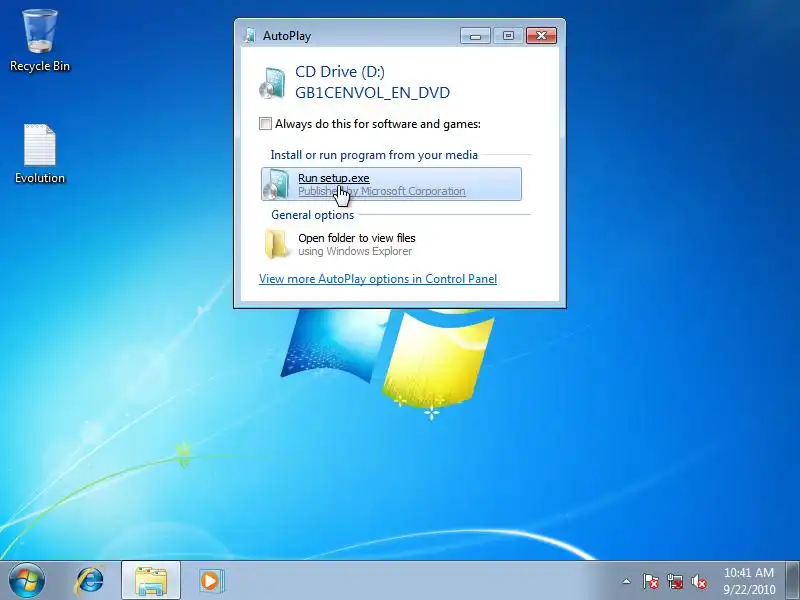Click the CD Drive (D:) disc icon

coord(272,83)
